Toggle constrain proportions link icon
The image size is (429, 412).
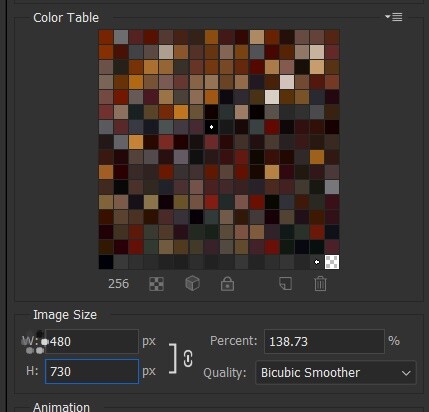pyautogui.click(x=188, y=359)
